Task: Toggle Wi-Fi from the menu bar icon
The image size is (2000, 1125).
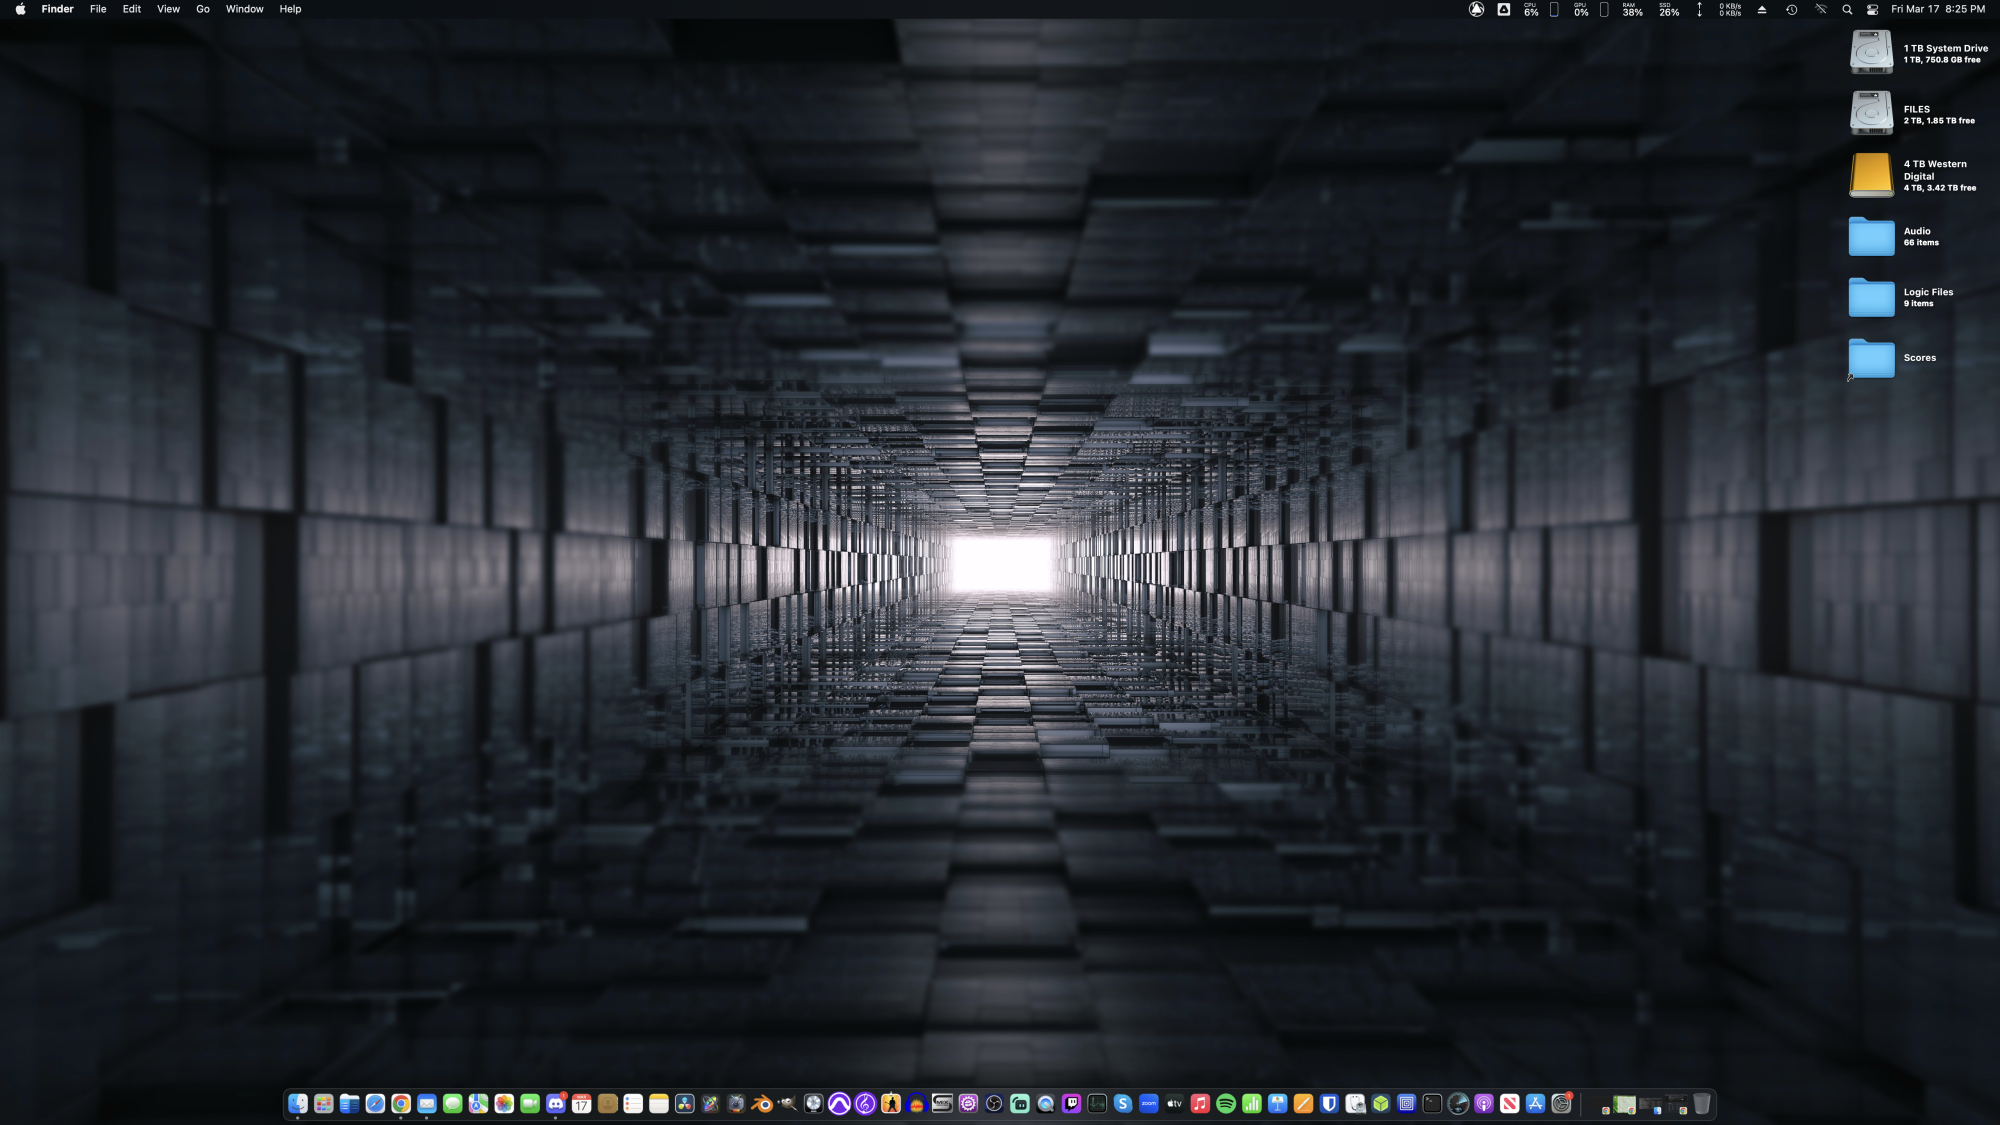Action: click(1820, 9)
